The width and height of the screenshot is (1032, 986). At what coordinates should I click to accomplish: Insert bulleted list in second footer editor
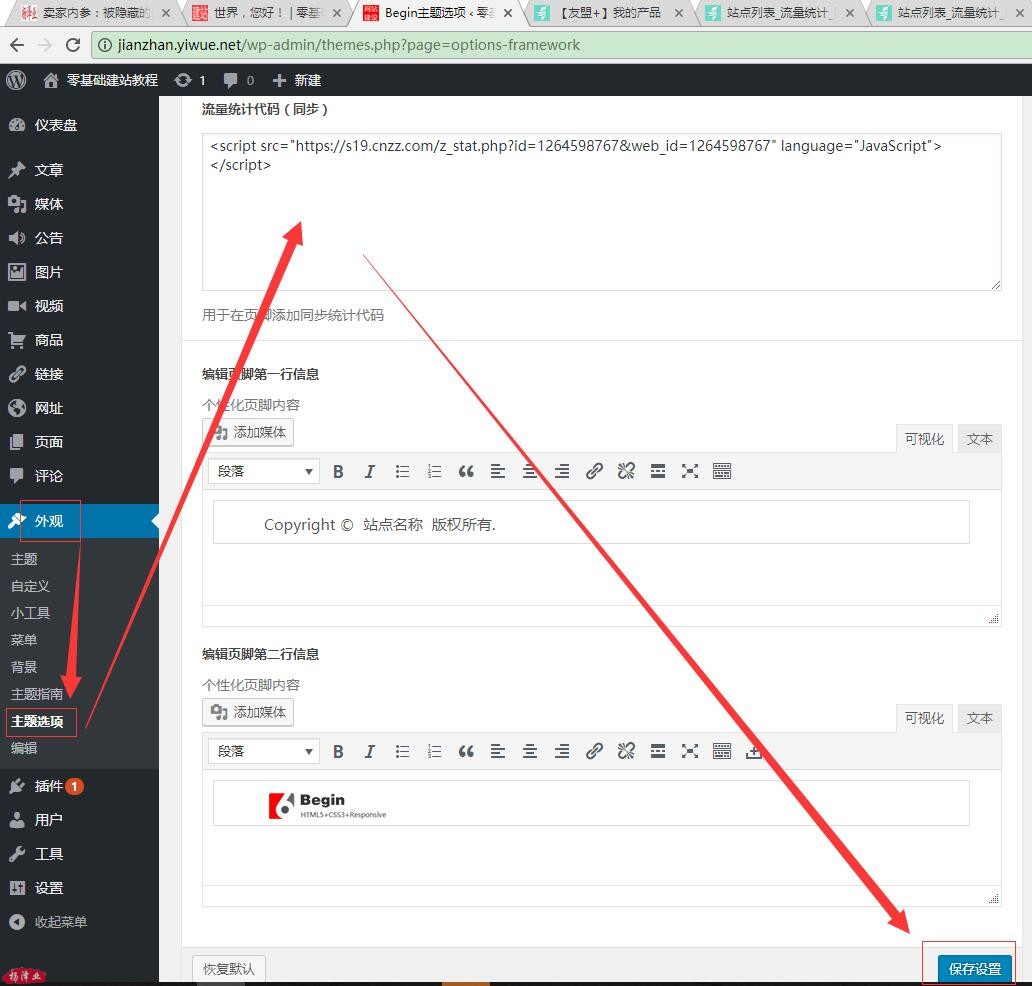click(402, 751)
